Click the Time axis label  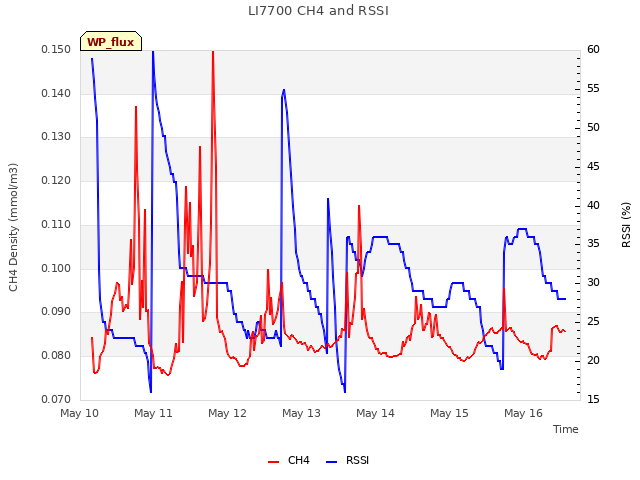point(566,429)
